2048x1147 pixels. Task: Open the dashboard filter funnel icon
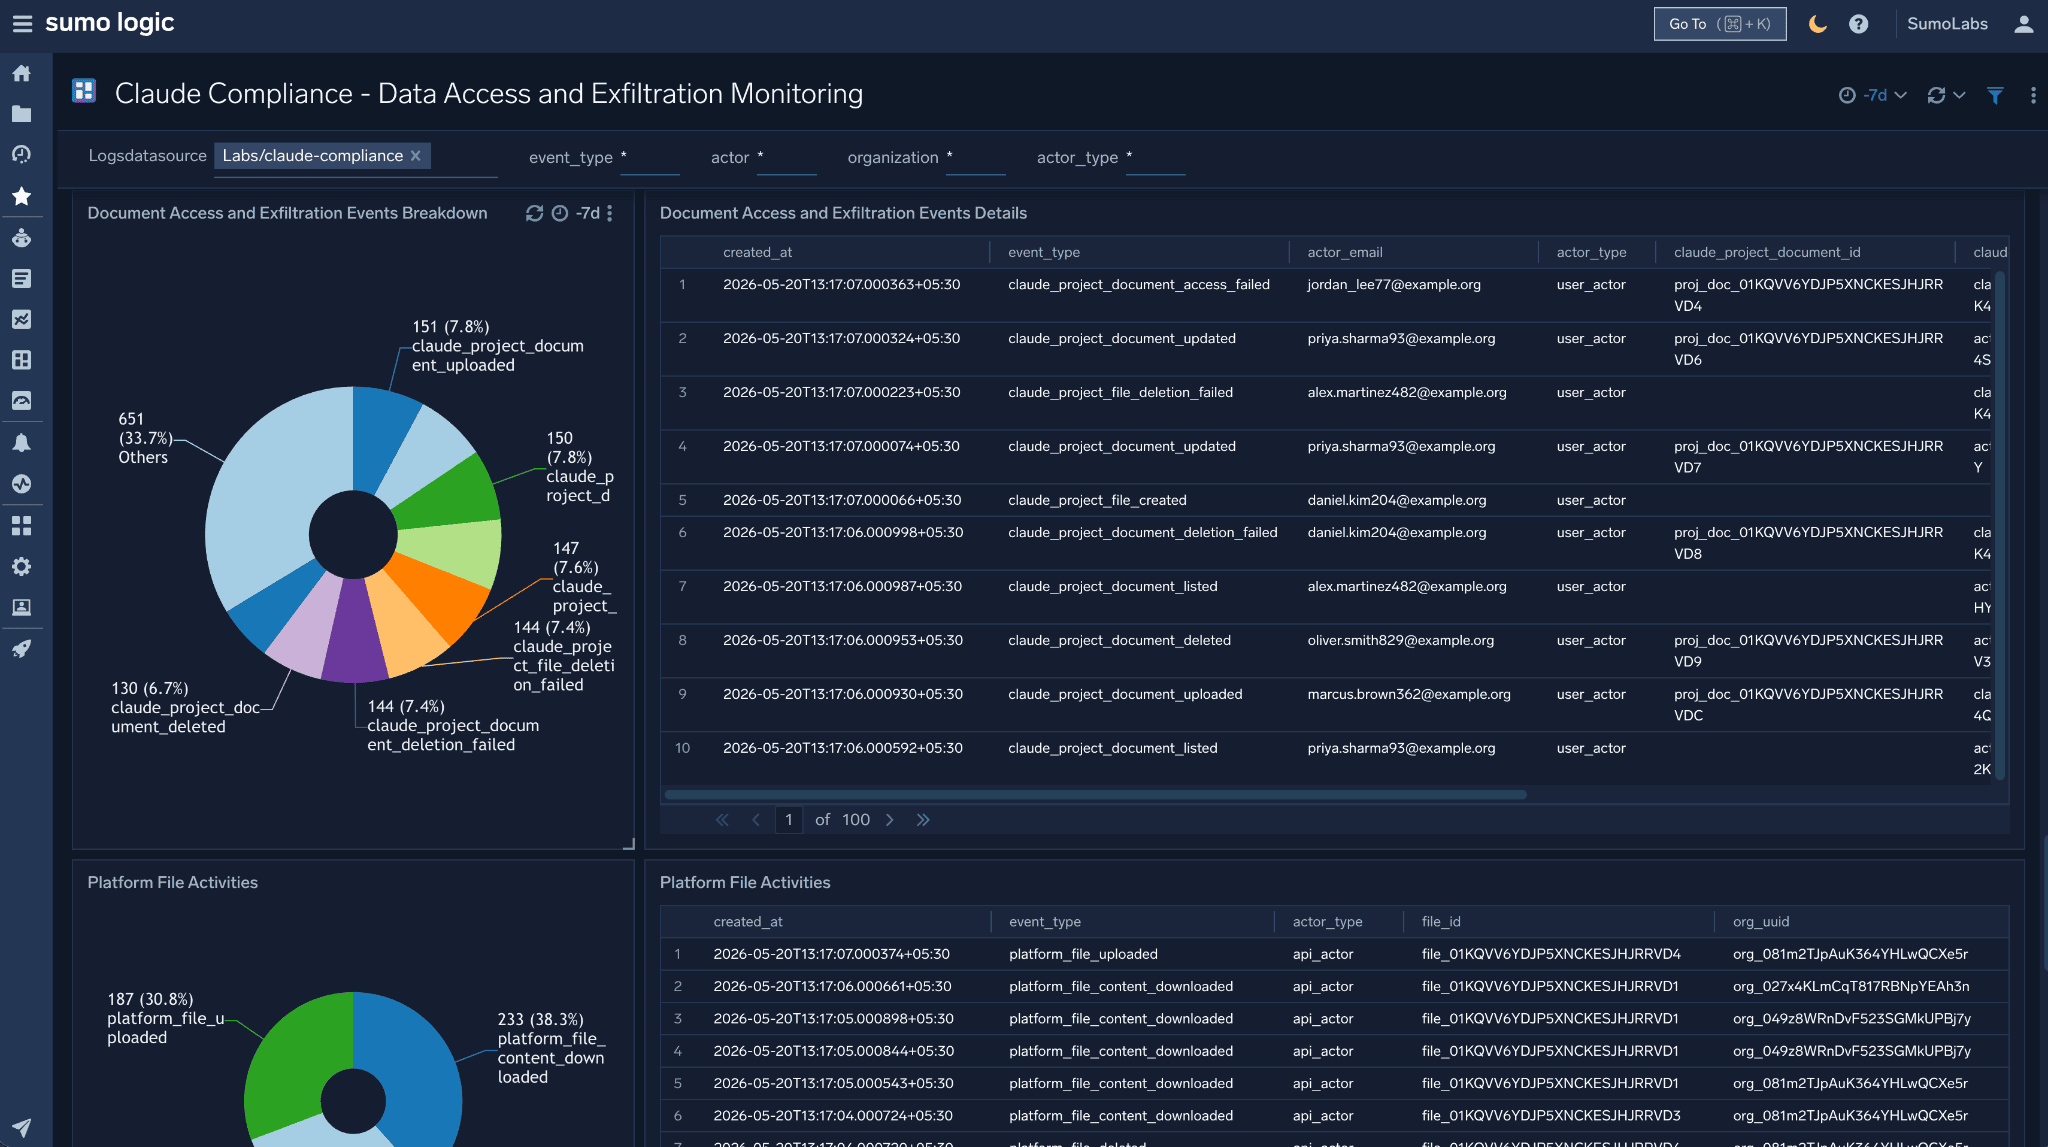pyautogui.click(x=1995, y=95)
